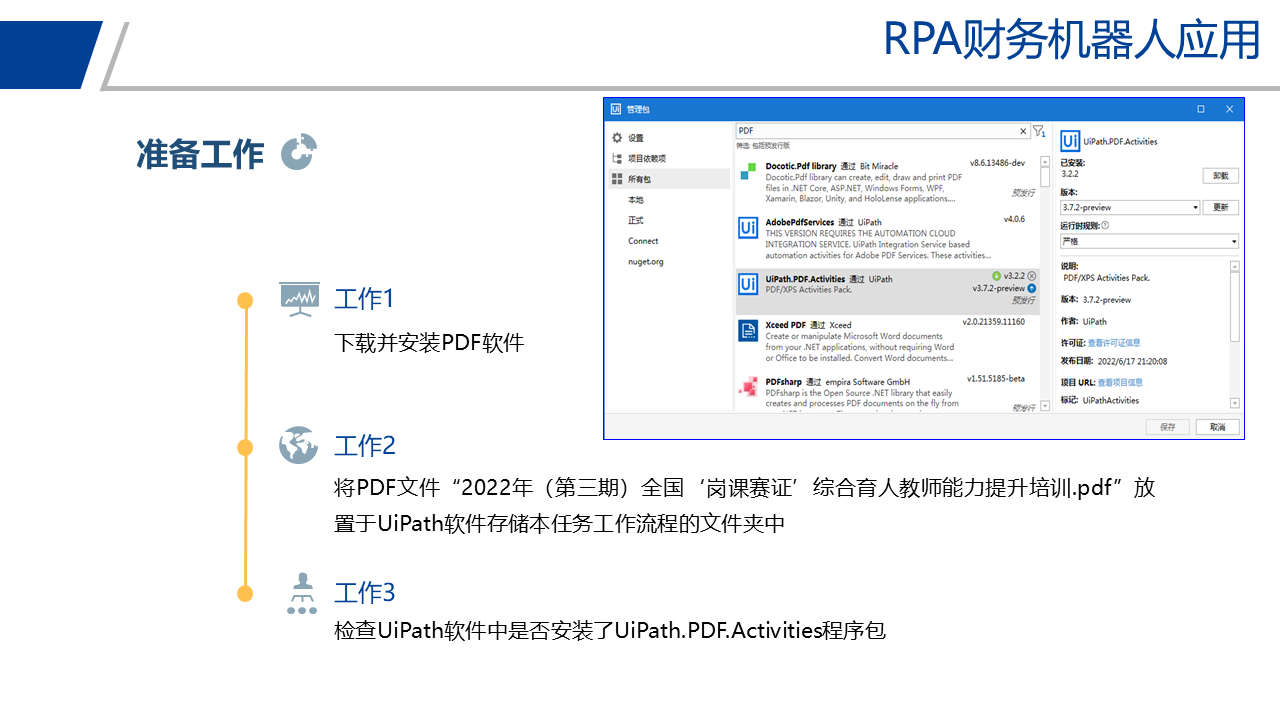Click the UiPath.PDF.Activities list icon
1280x720 pixels.
tap(748, 283)
